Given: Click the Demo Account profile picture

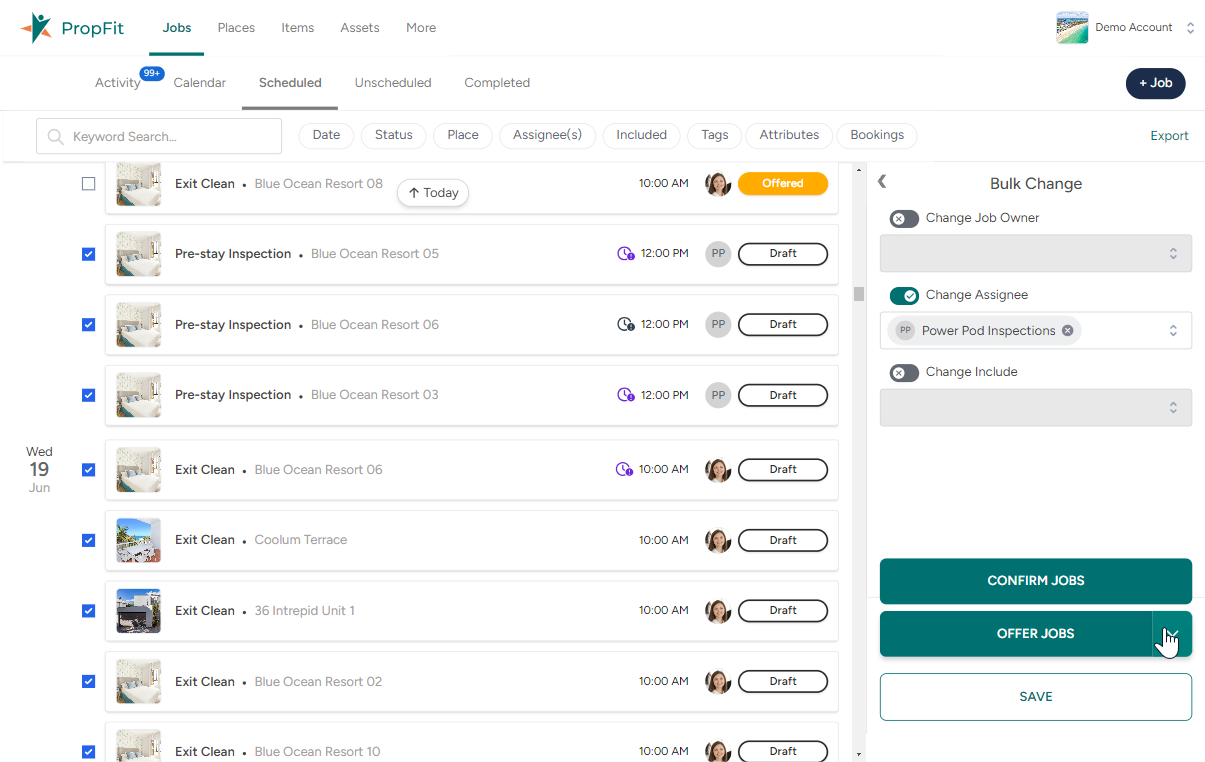Looking at the screenshot, I should point(1072,28).
